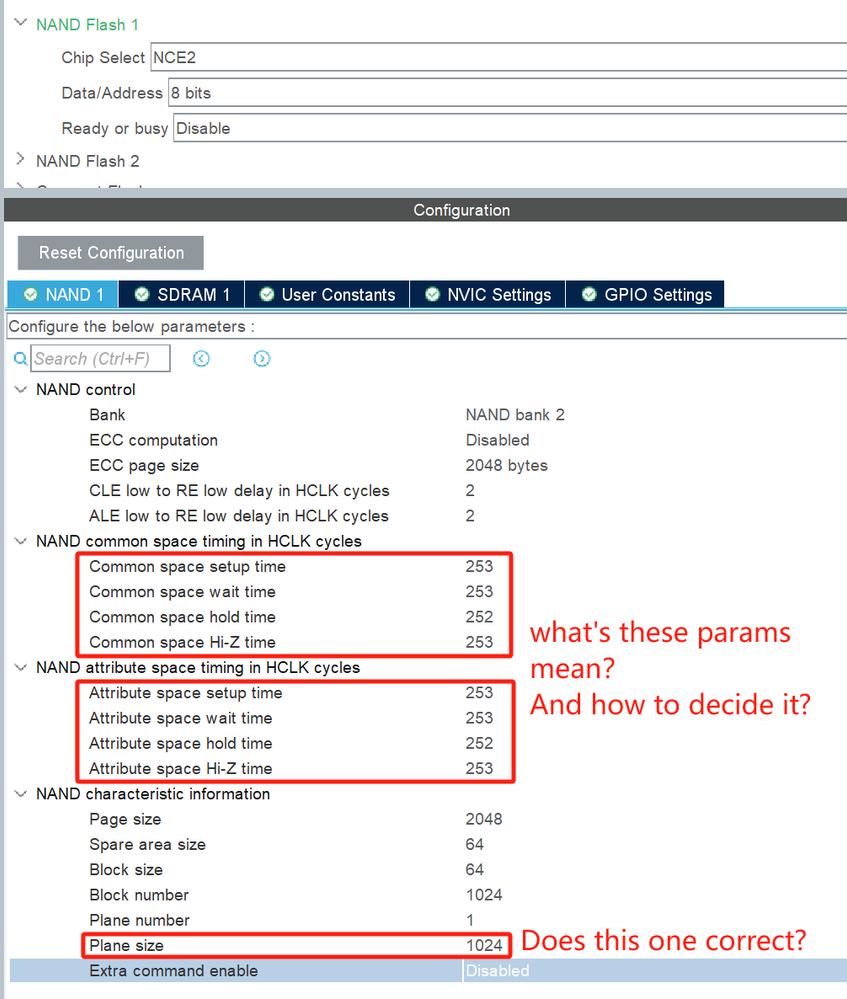Go to next search result arrow

point(261,359)
